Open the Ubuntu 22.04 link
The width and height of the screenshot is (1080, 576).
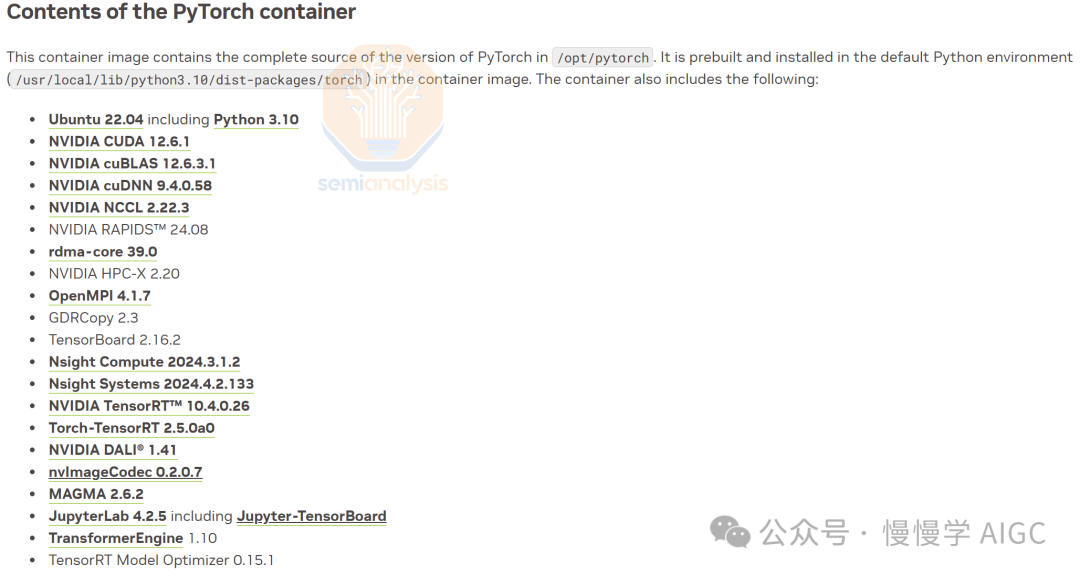click(96, 119)
